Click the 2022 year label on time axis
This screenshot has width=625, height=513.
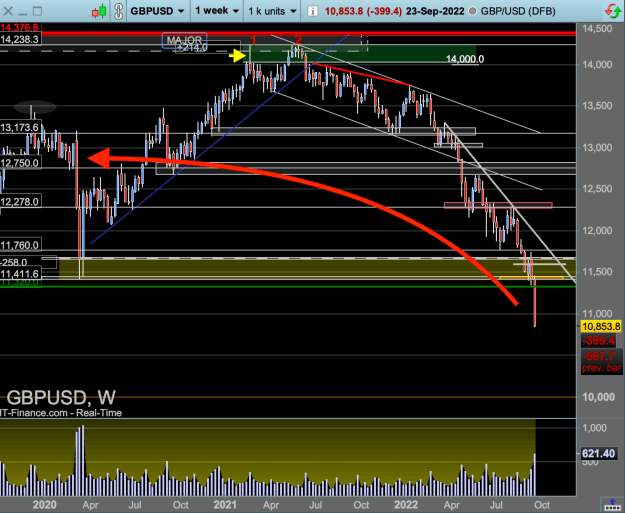point(405,505)
